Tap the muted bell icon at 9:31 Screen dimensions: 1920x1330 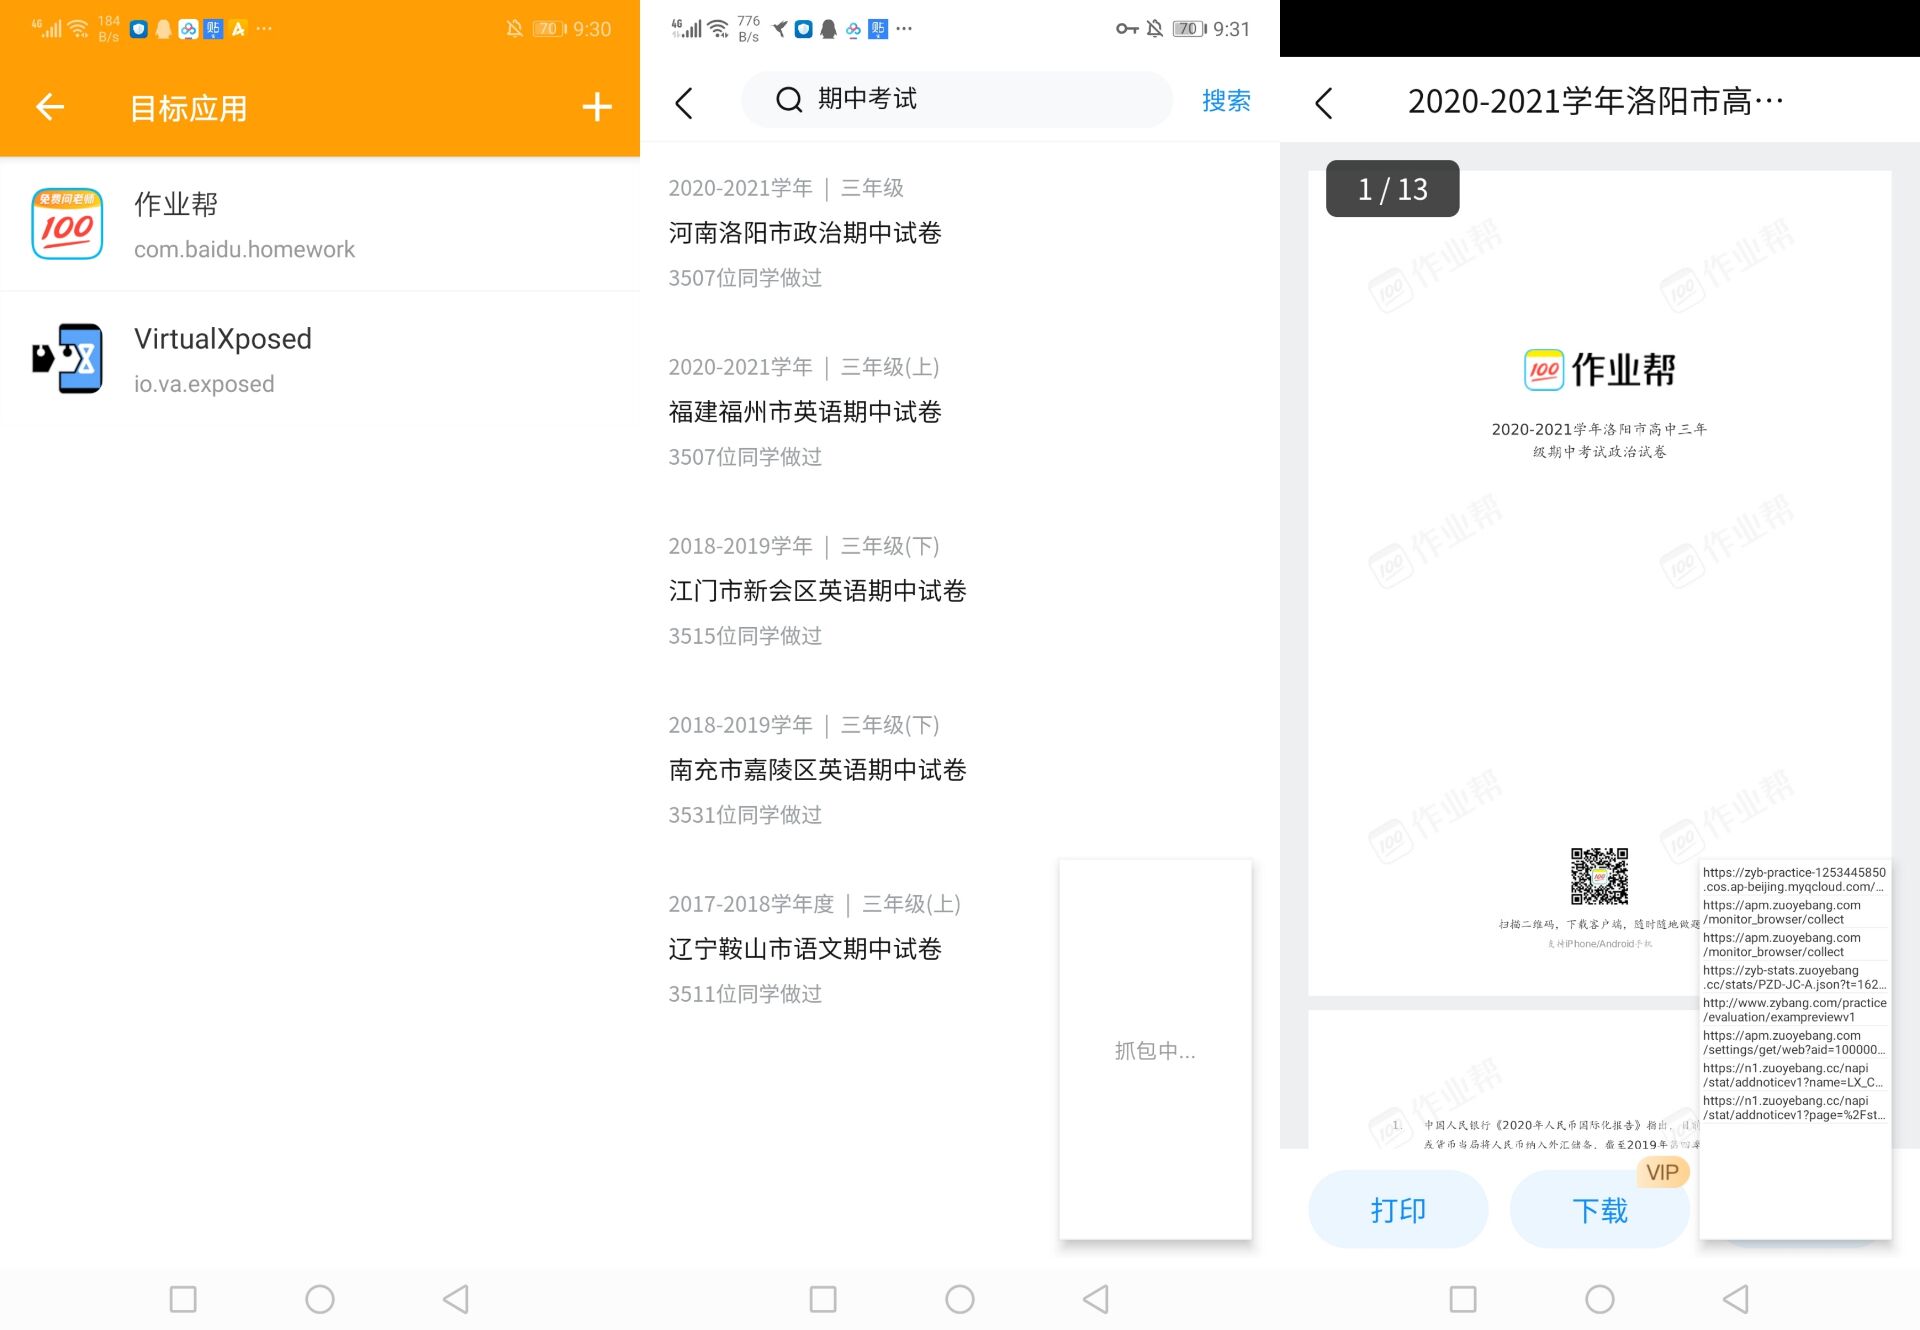tap(1155, 29)
